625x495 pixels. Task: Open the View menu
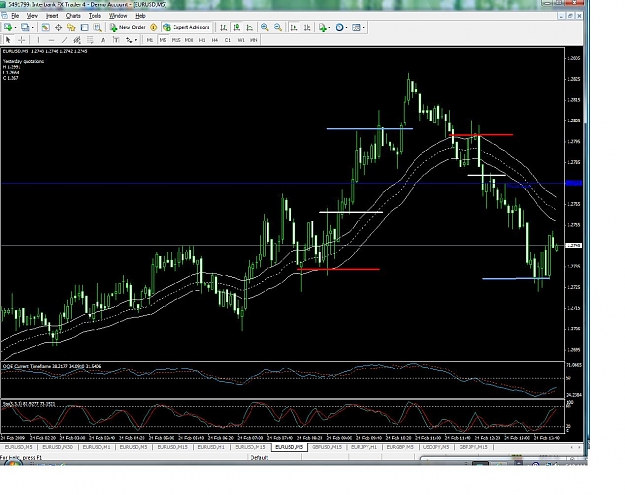32,16
